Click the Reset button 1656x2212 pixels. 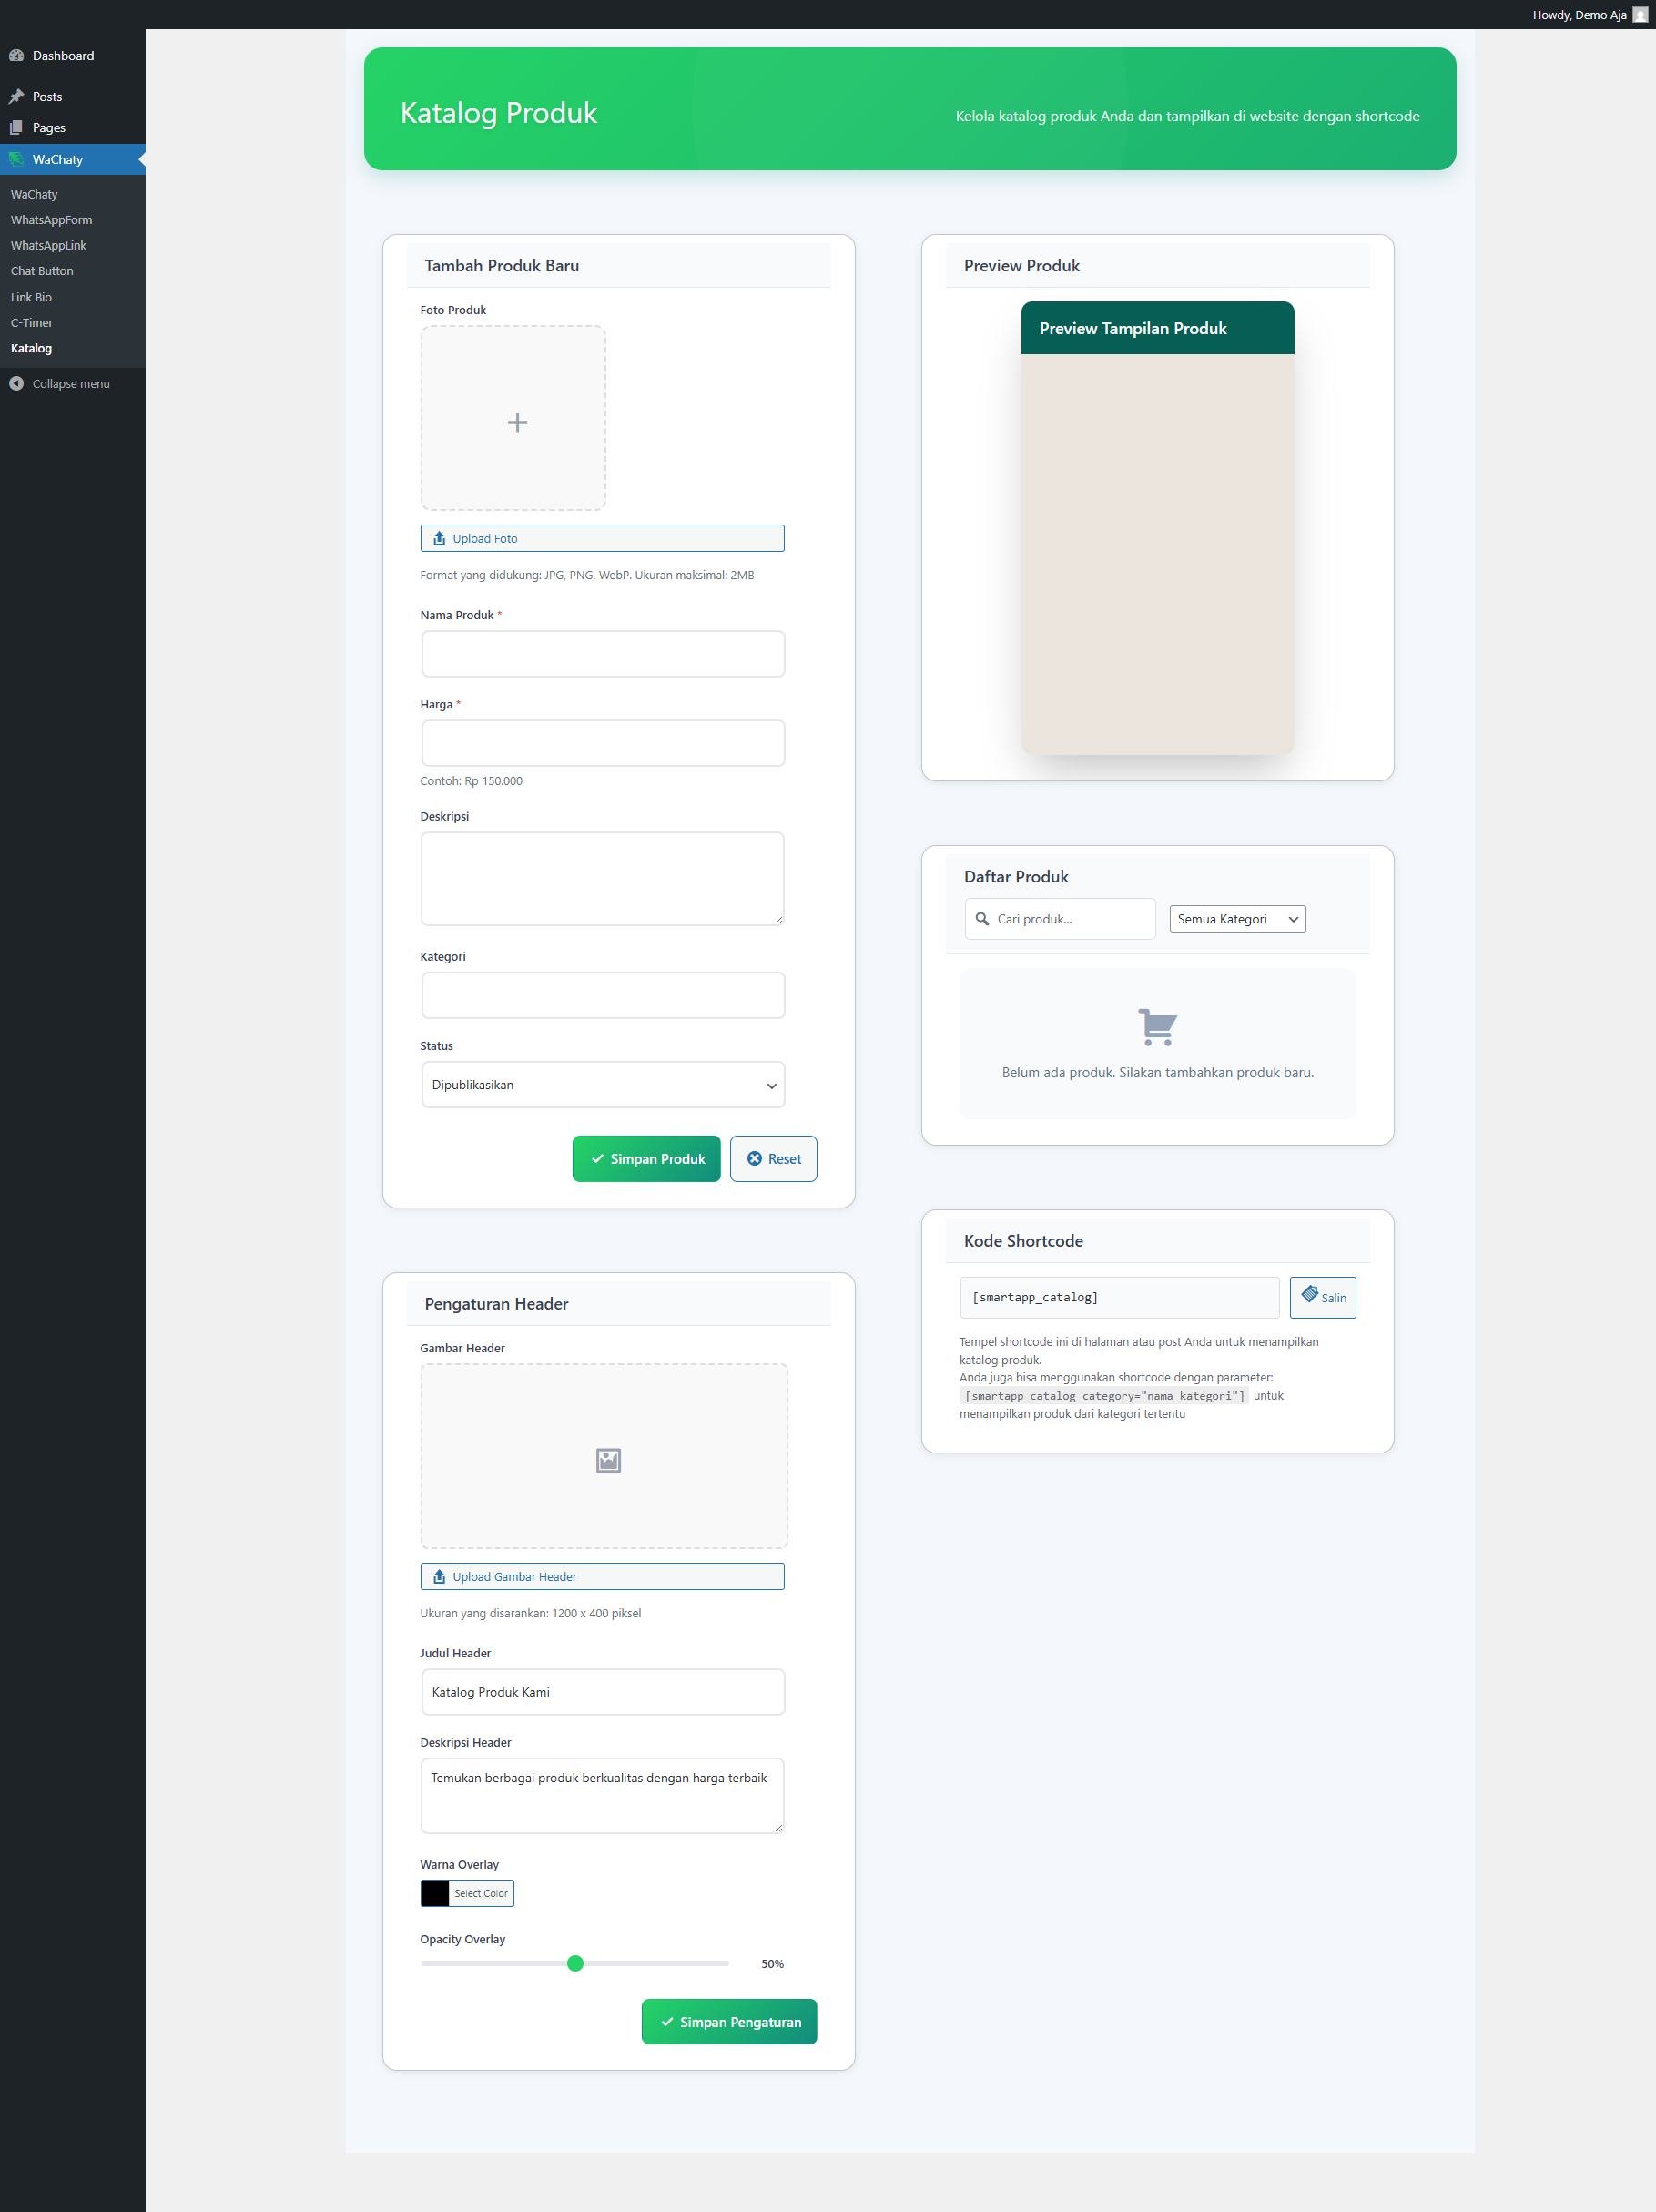point(773,1159)
